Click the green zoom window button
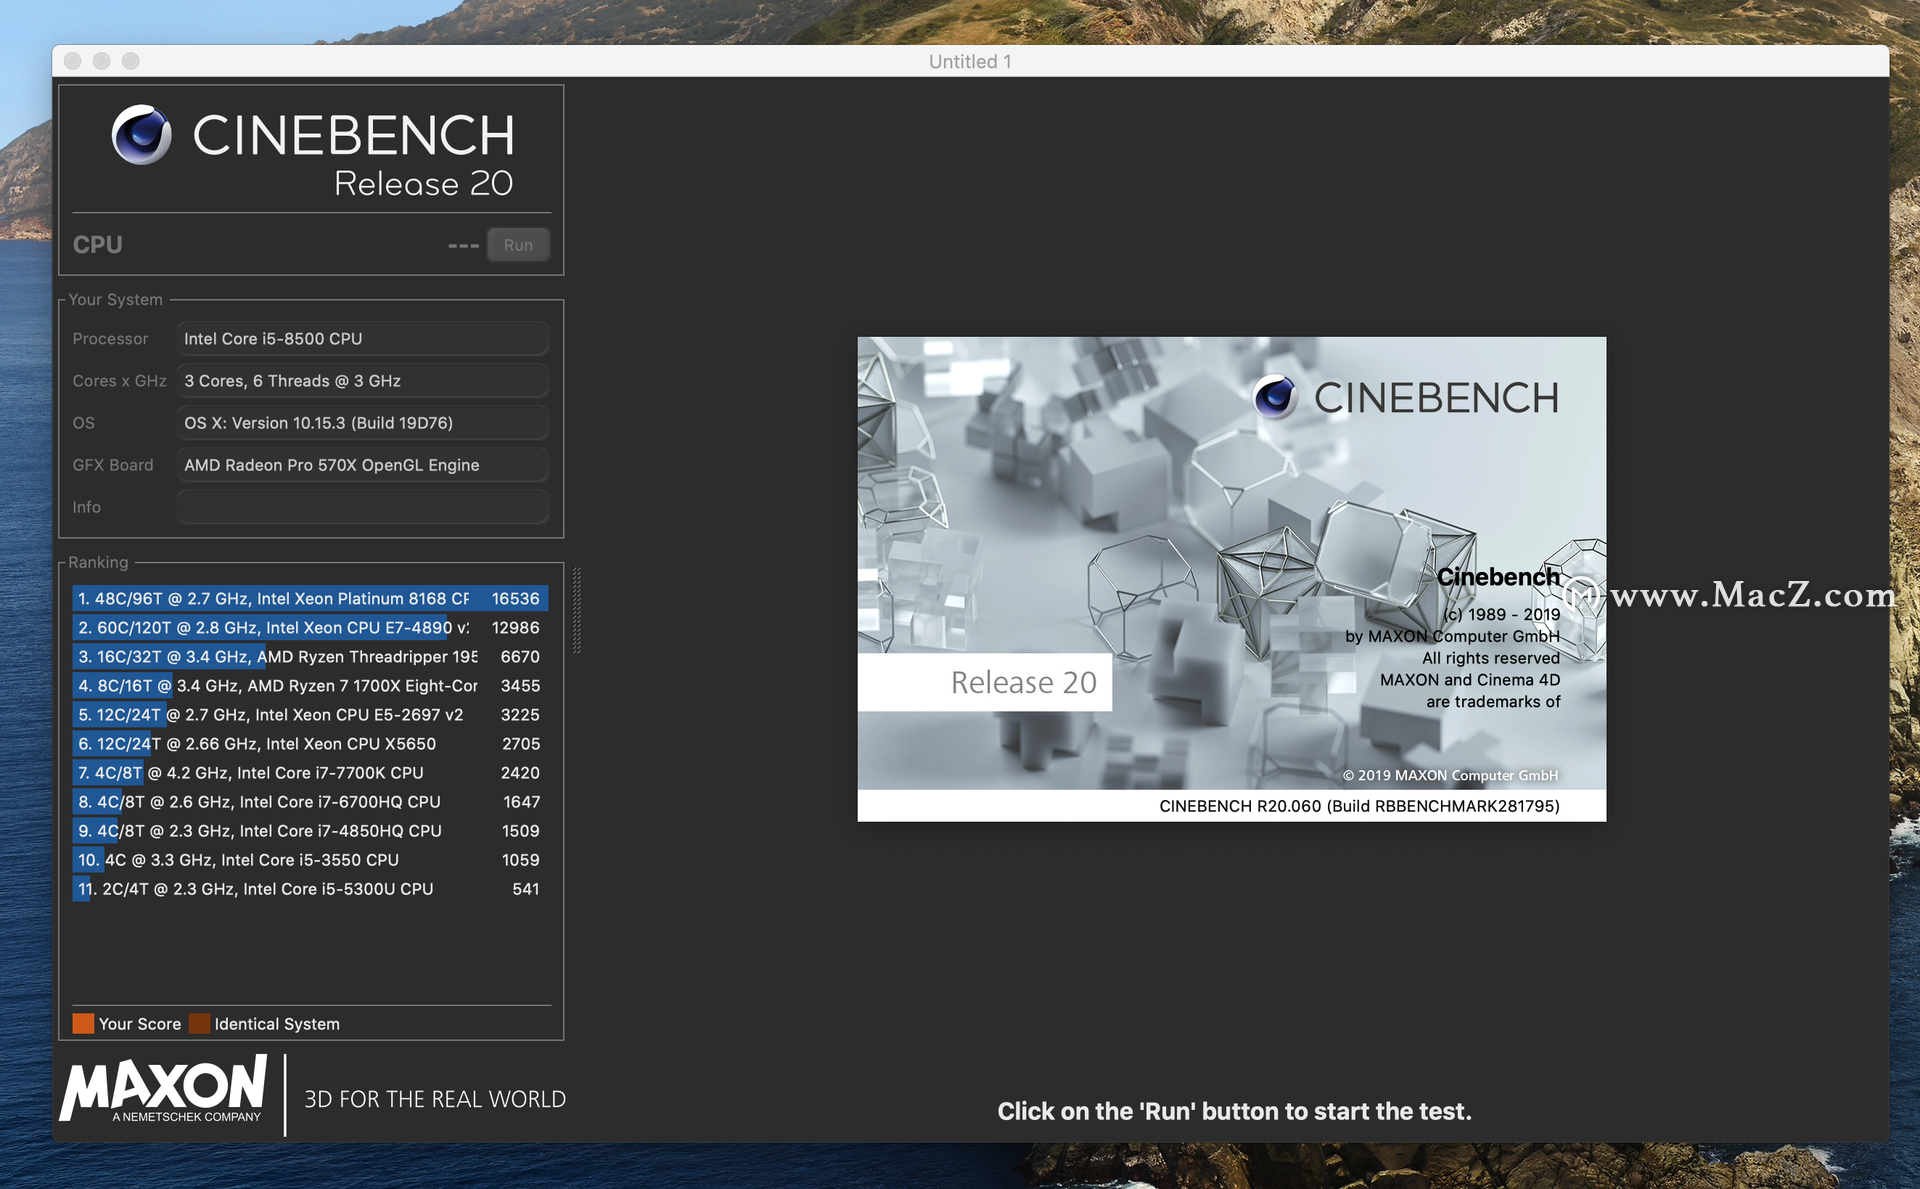1920x1189 pixels. [130, 61]
